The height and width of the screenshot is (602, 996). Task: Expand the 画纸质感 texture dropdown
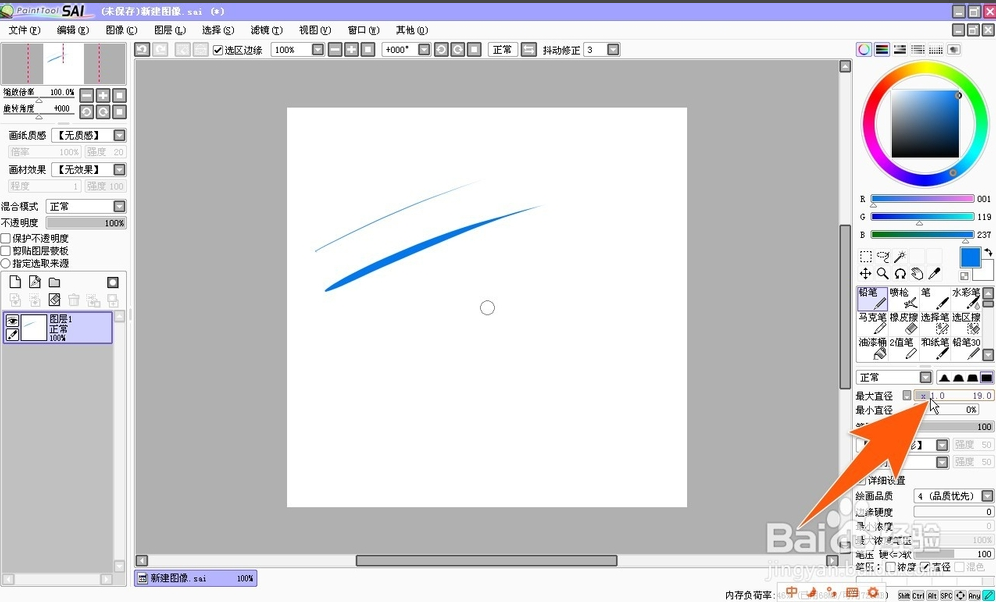click(119, 136)
